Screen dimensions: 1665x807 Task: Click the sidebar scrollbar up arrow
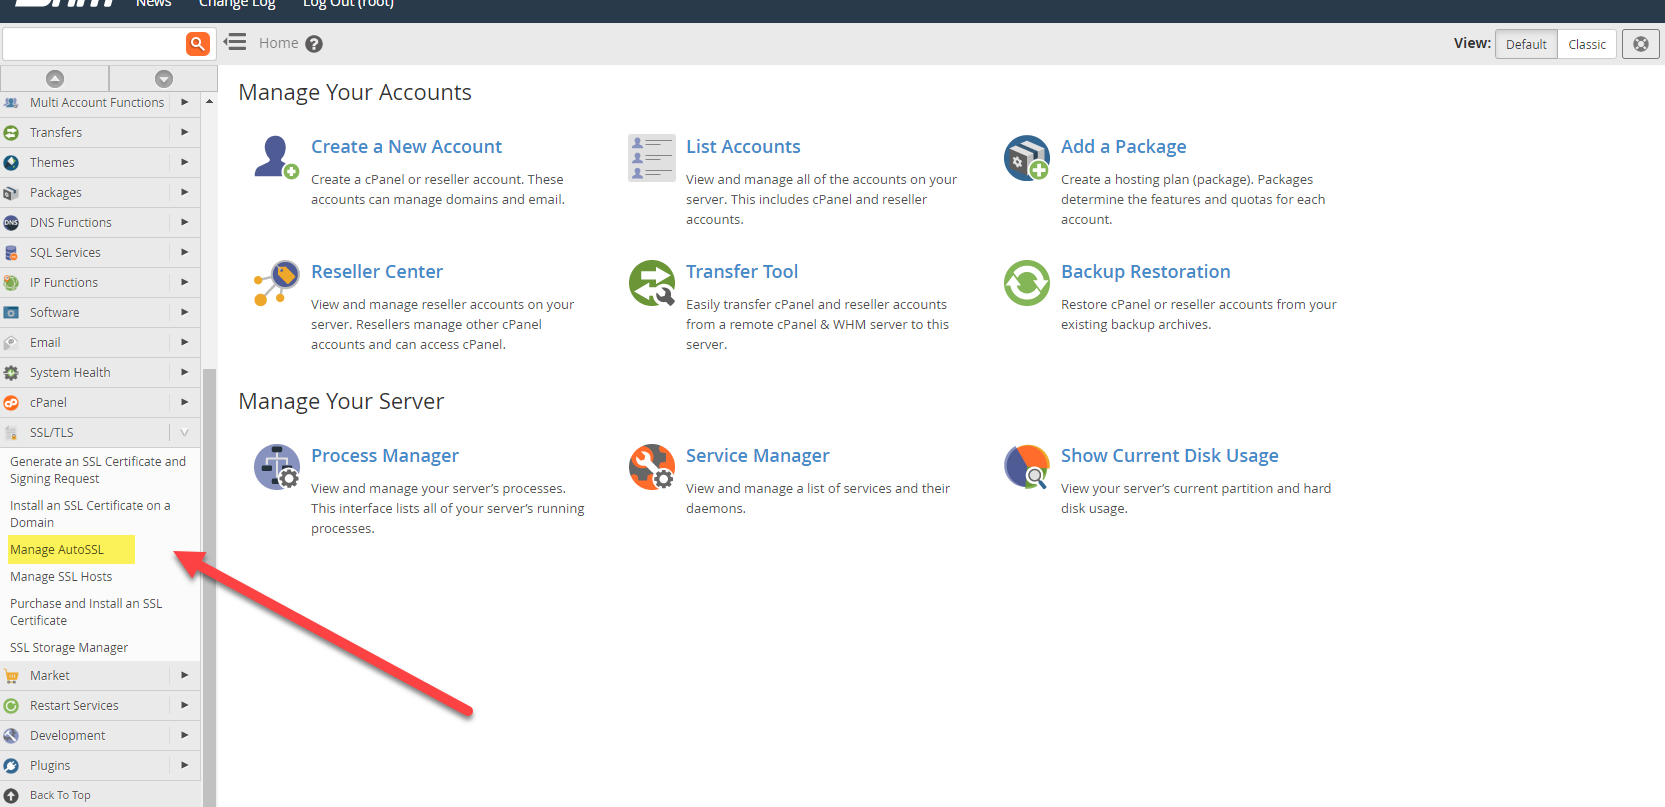(209, 101)
